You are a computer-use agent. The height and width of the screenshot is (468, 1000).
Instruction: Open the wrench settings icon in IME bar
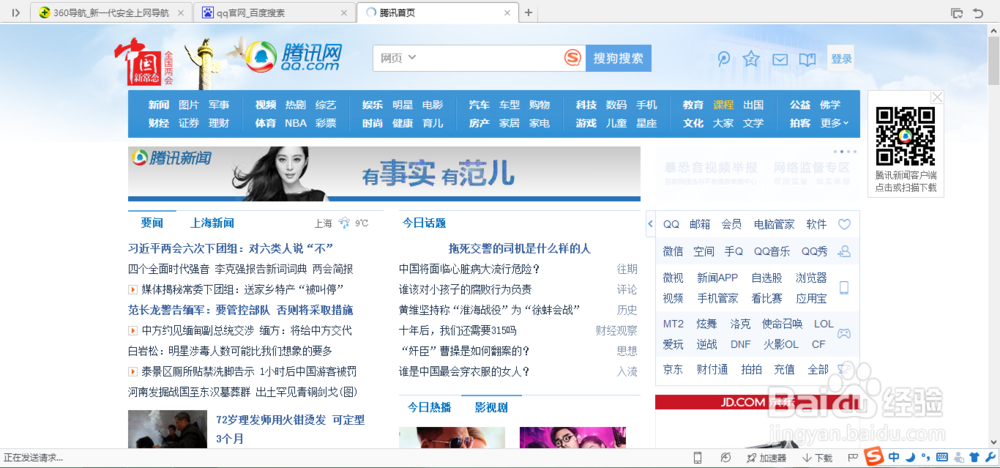[x=990, y=457]
